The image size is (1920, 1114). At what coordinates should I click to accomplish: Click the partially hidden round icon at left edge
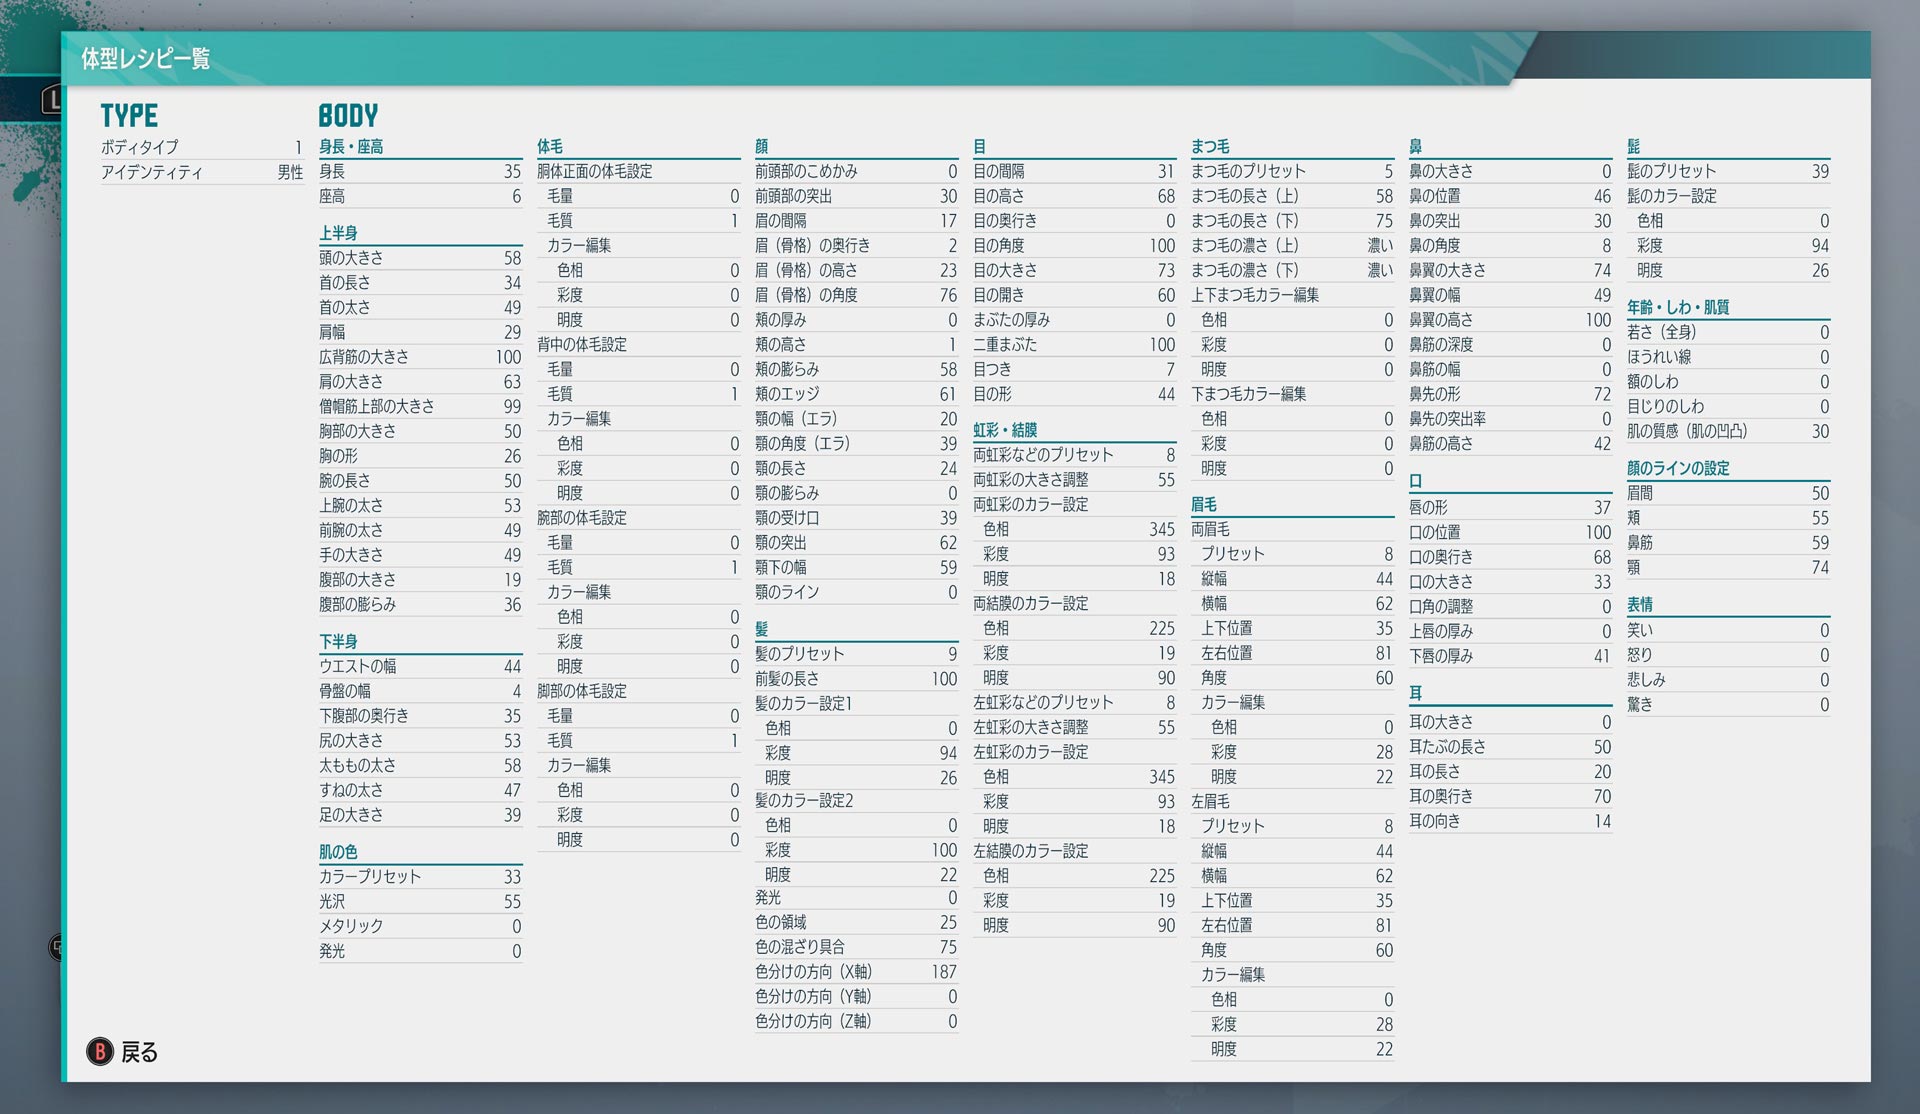pos(56,947)
